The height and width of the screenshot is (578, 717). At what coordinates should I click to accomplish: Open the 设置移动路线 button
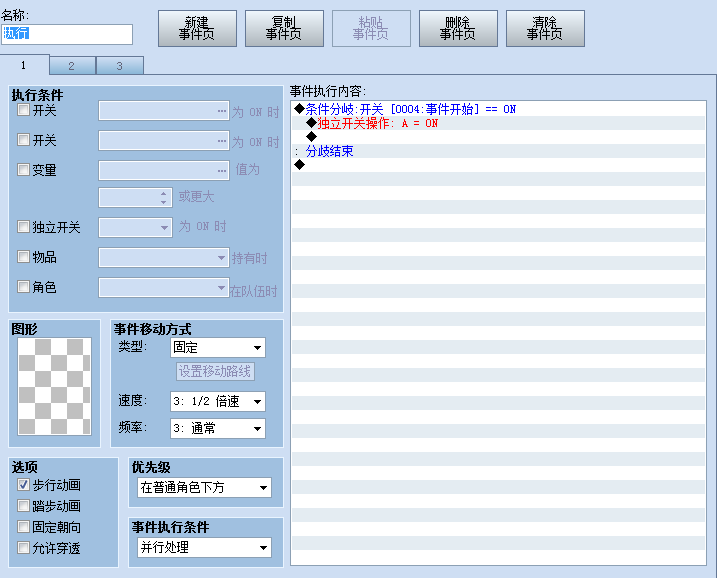tap(215, 371)
